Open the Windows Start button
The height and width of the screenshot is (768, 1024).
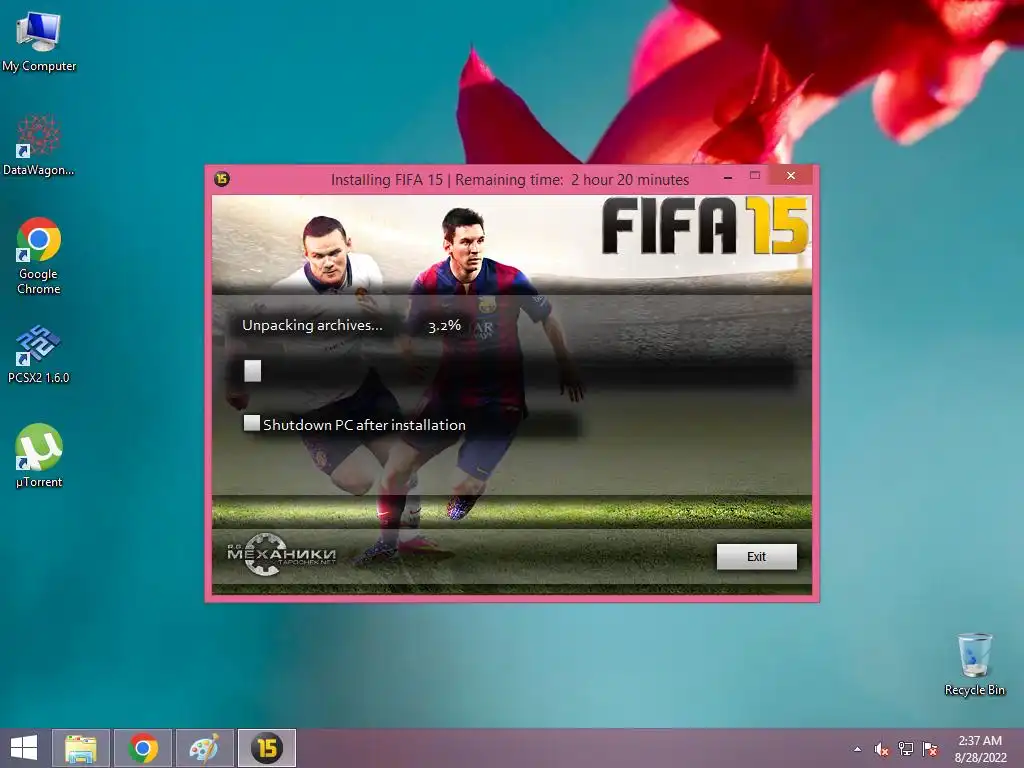[x=24, y=748]
